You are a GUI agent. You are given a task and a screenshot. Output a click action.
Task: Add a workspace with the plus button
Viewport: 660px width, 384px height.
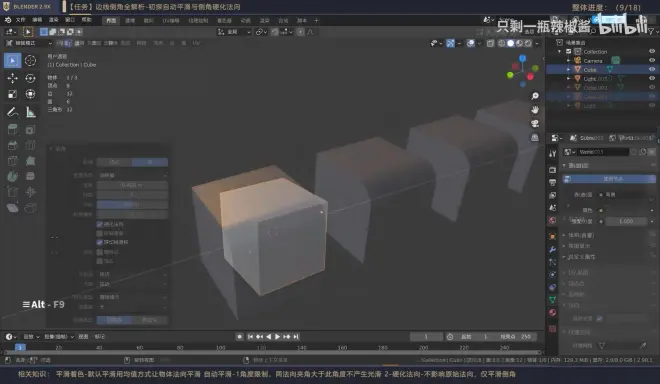317,20
